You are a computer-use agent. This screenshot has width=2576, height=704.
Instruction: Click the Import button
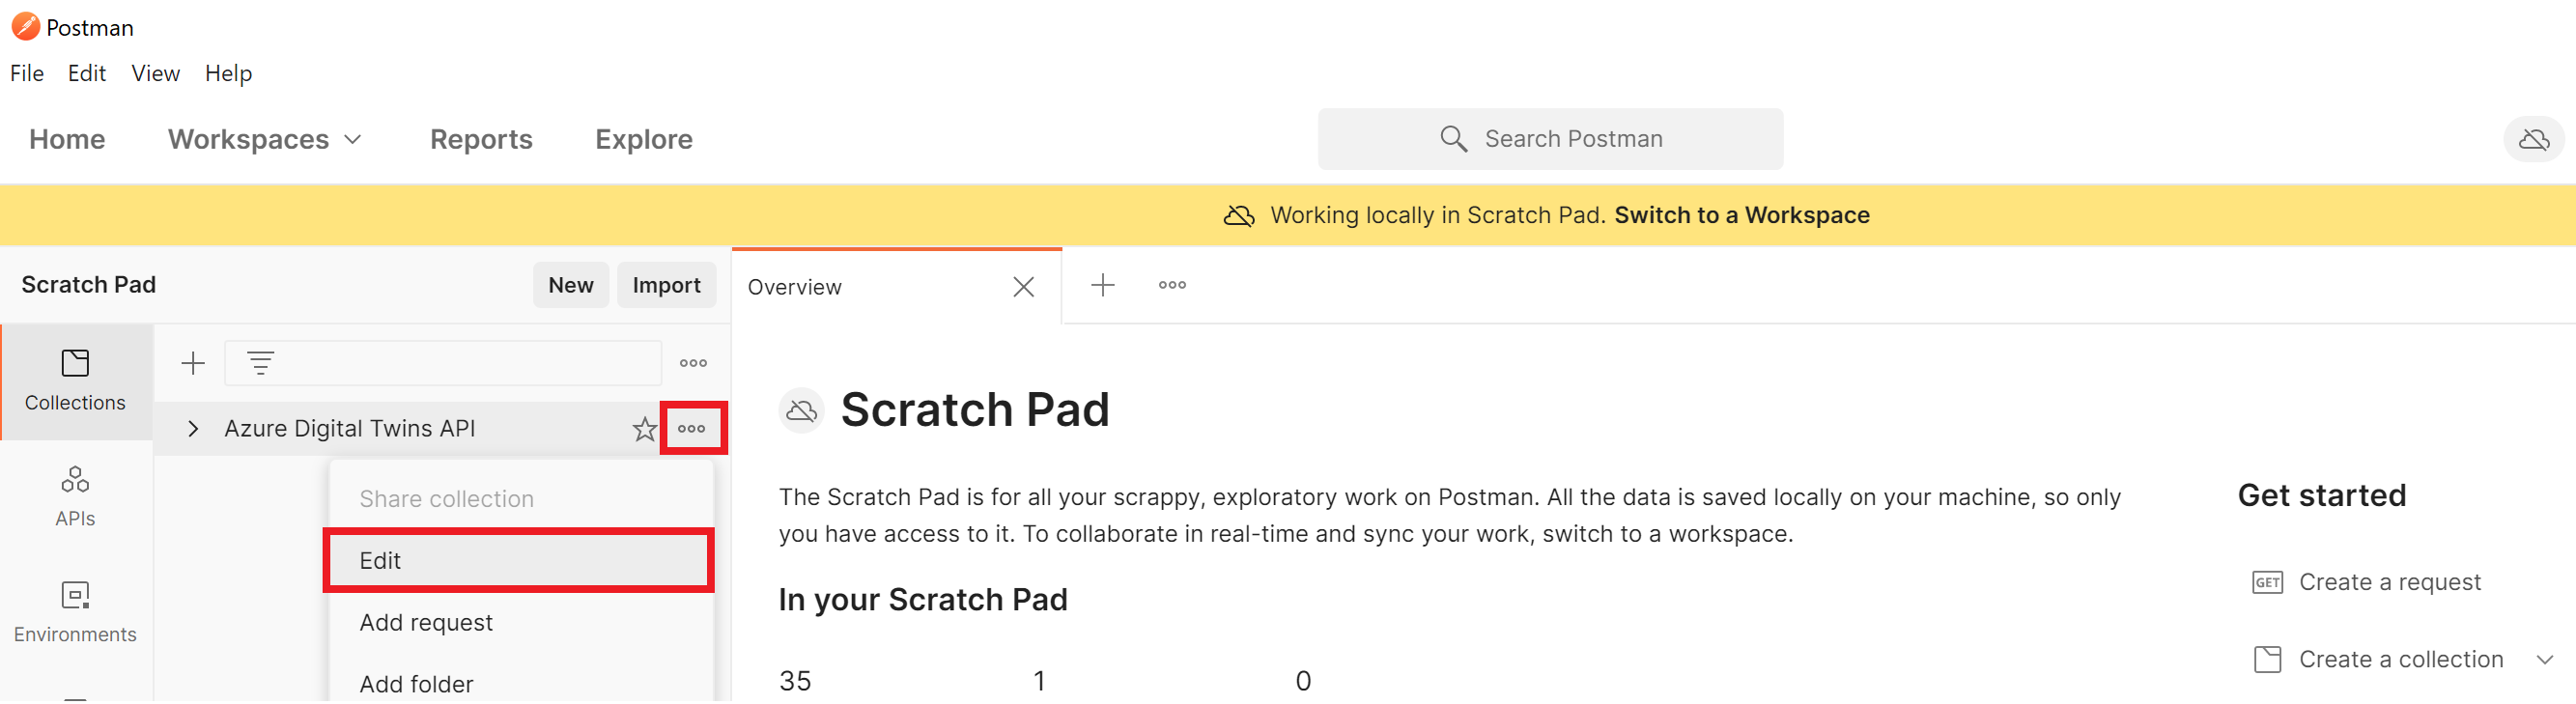(x=666, y=285)
